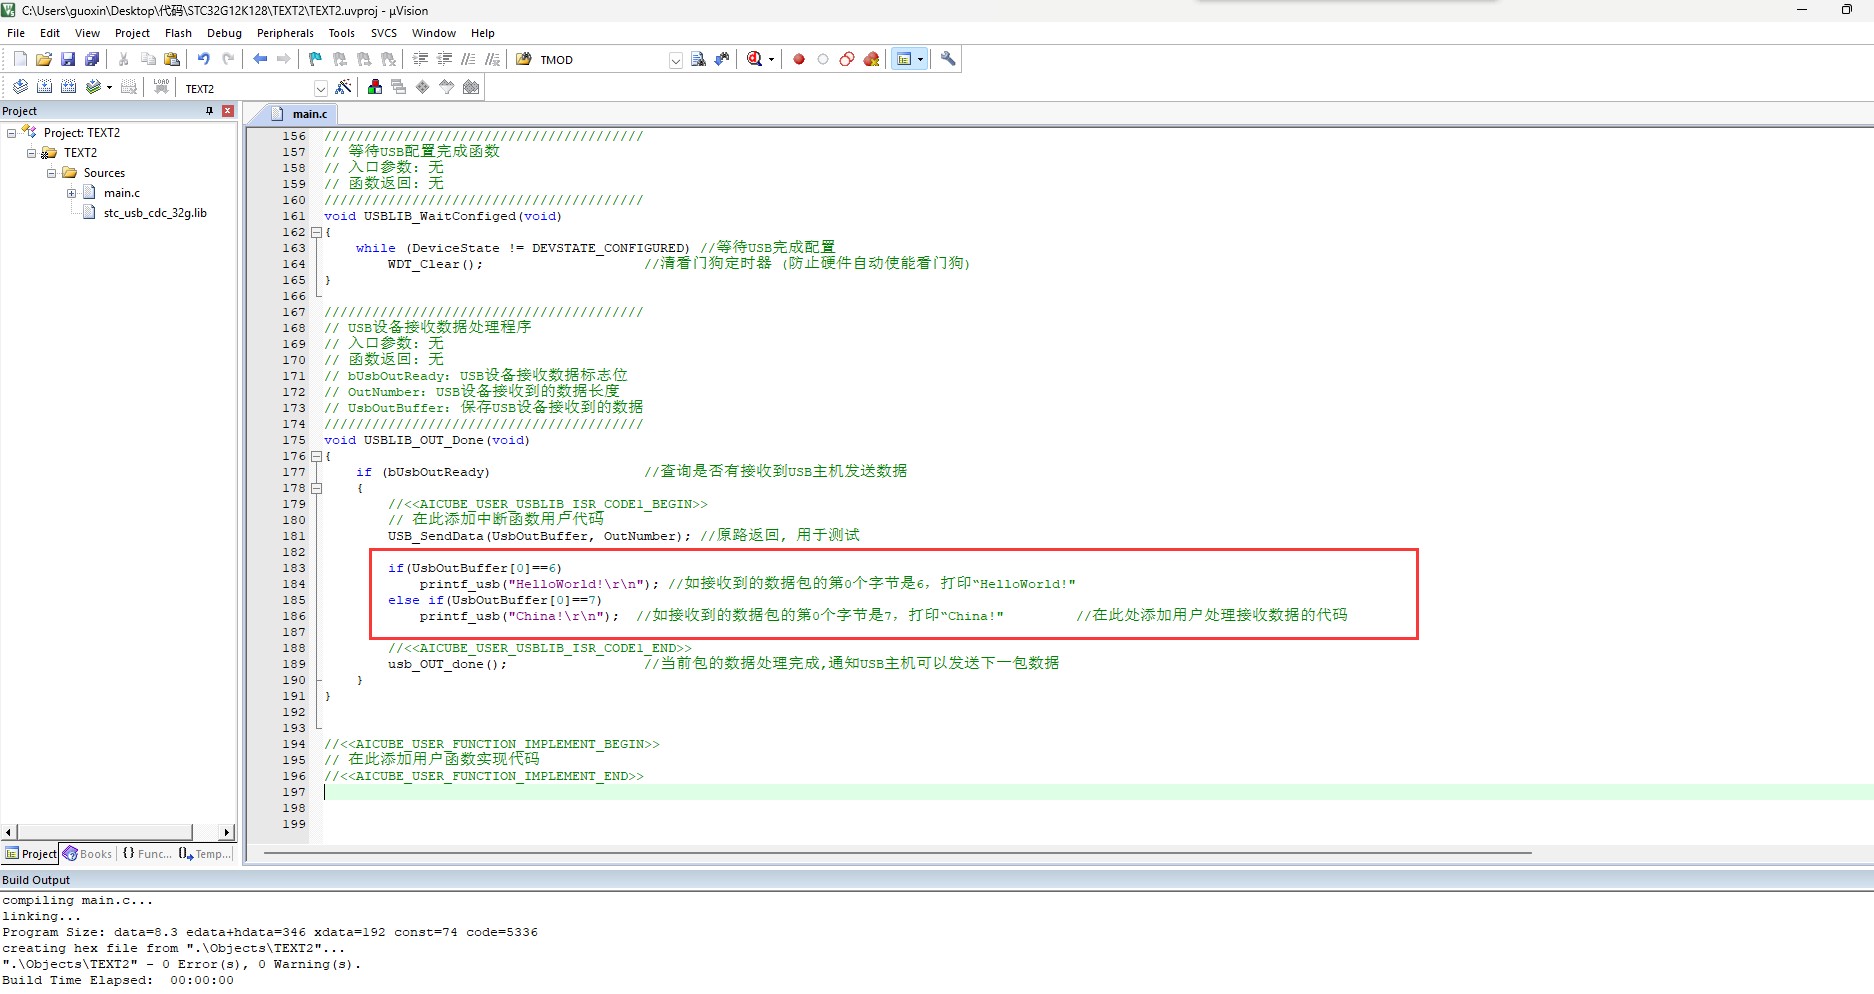Paste from the clipboard
Screen dimensions: 1874x994
pos(172,60)
